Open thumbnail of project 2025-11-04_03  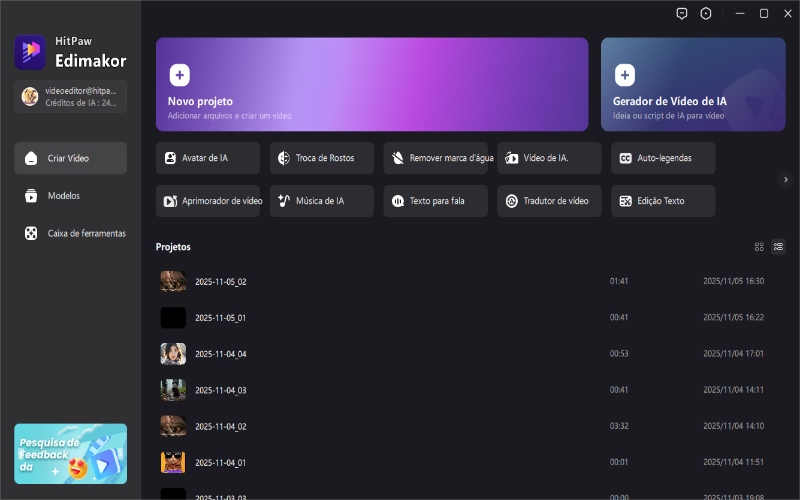(173, 390)
